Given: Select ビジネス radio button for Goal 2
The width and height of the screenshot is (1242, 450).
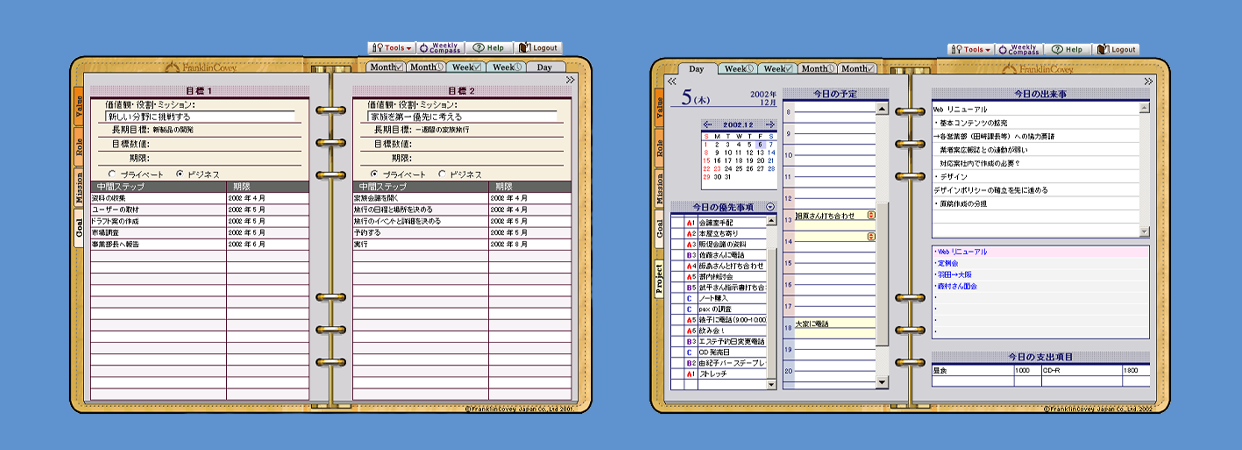Looking at the screenshot, I should pos(443,174).
